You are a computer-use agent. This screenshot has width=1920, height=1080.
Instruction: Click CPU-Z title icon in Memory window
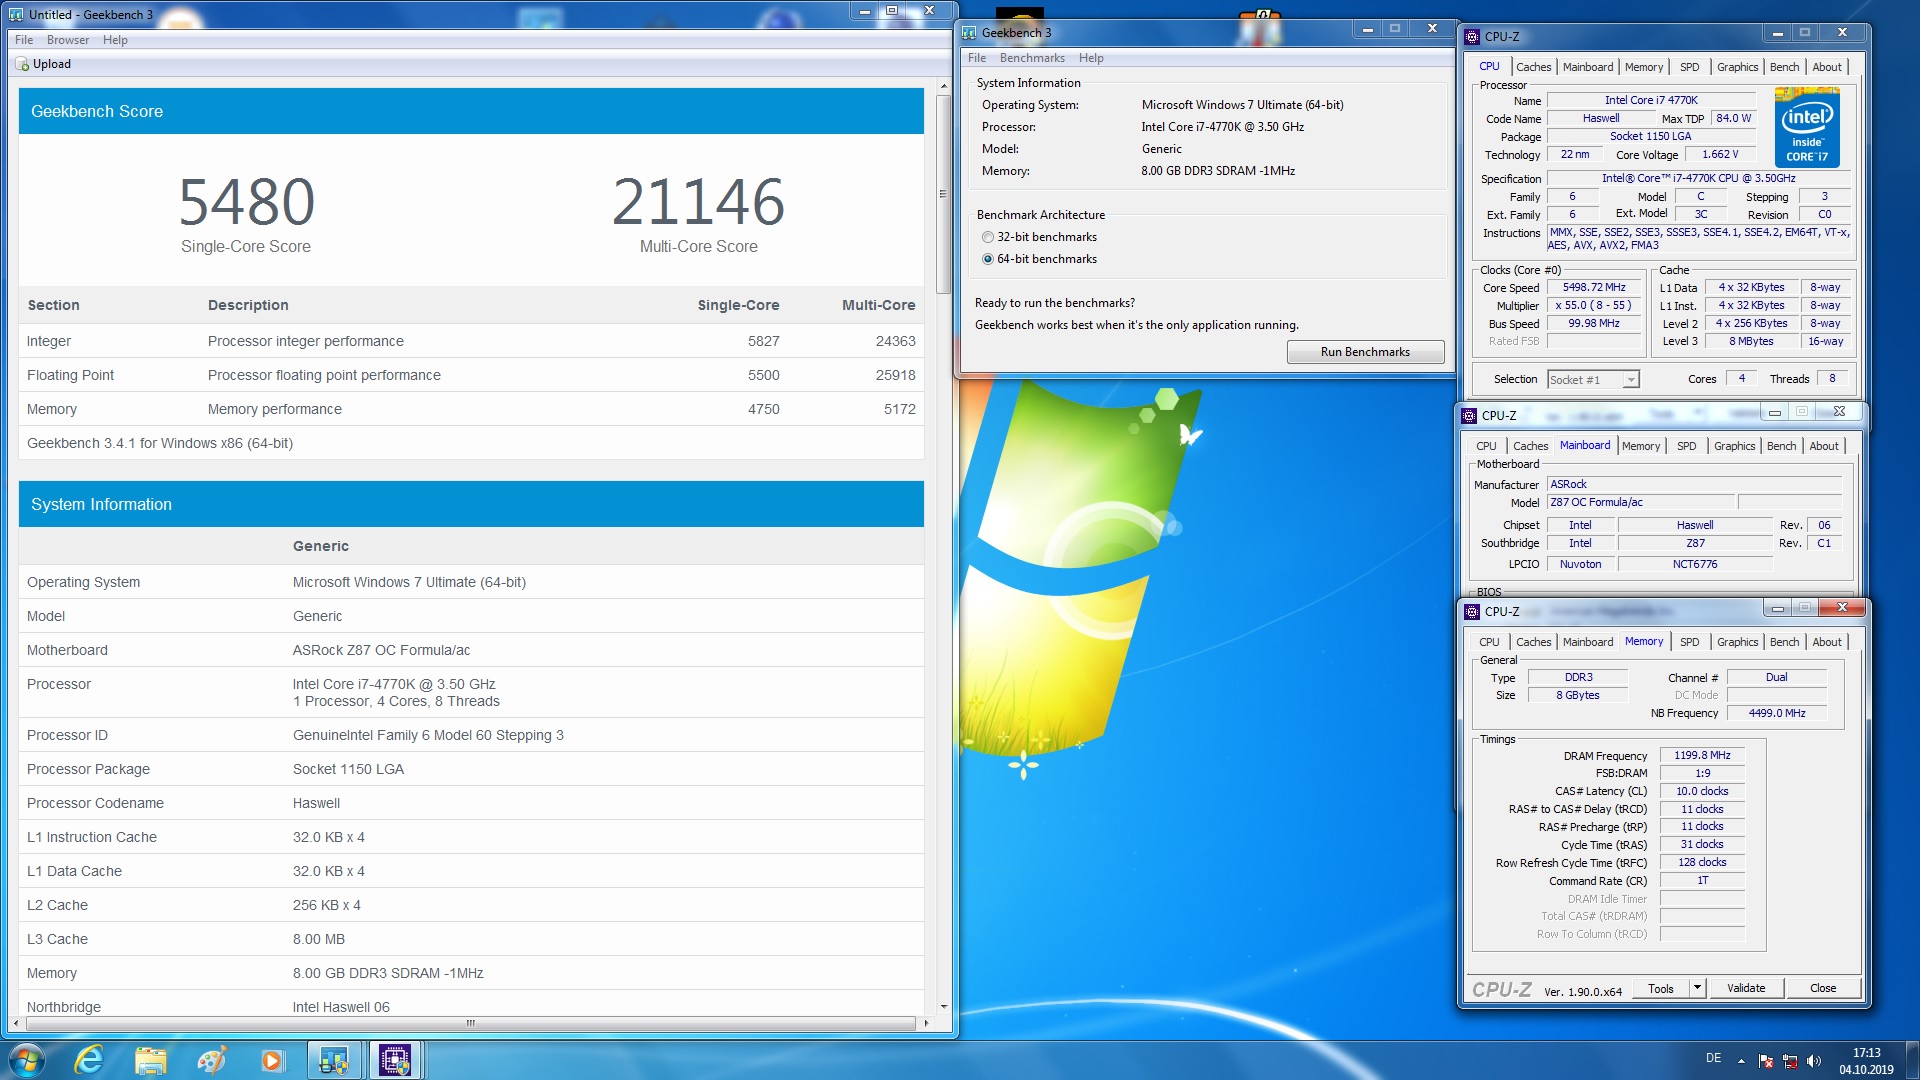pyautogui.click(x=1472, y=611)
